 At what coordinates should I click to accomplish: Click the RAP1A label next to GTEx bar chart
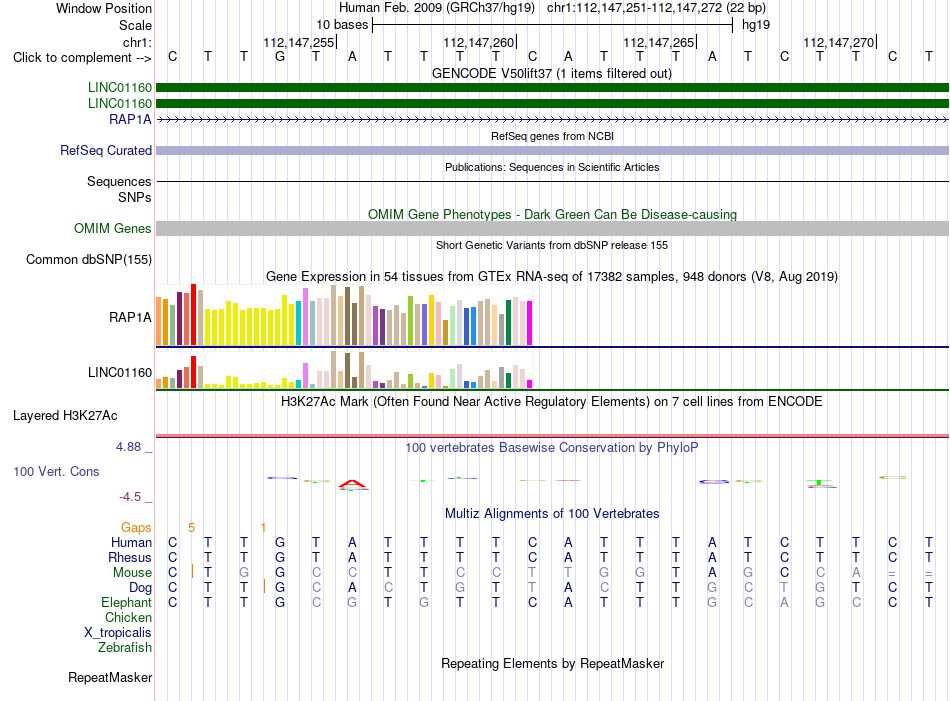130,317
